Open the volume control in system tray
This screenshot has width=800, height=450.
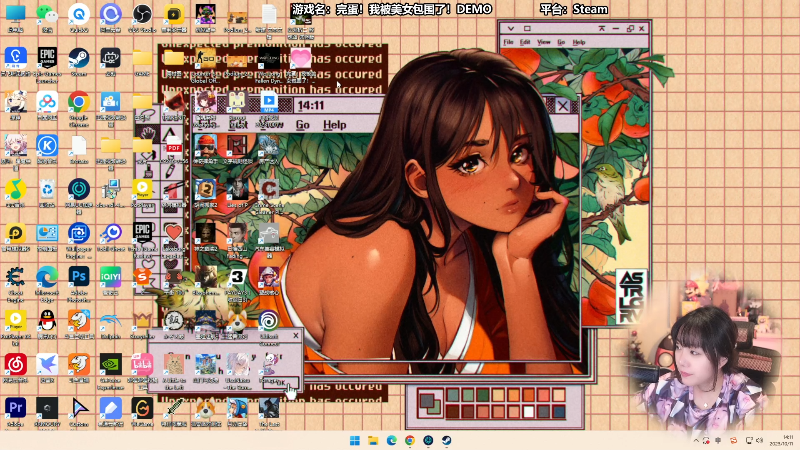pyautogui.click(x=760, y=440)
